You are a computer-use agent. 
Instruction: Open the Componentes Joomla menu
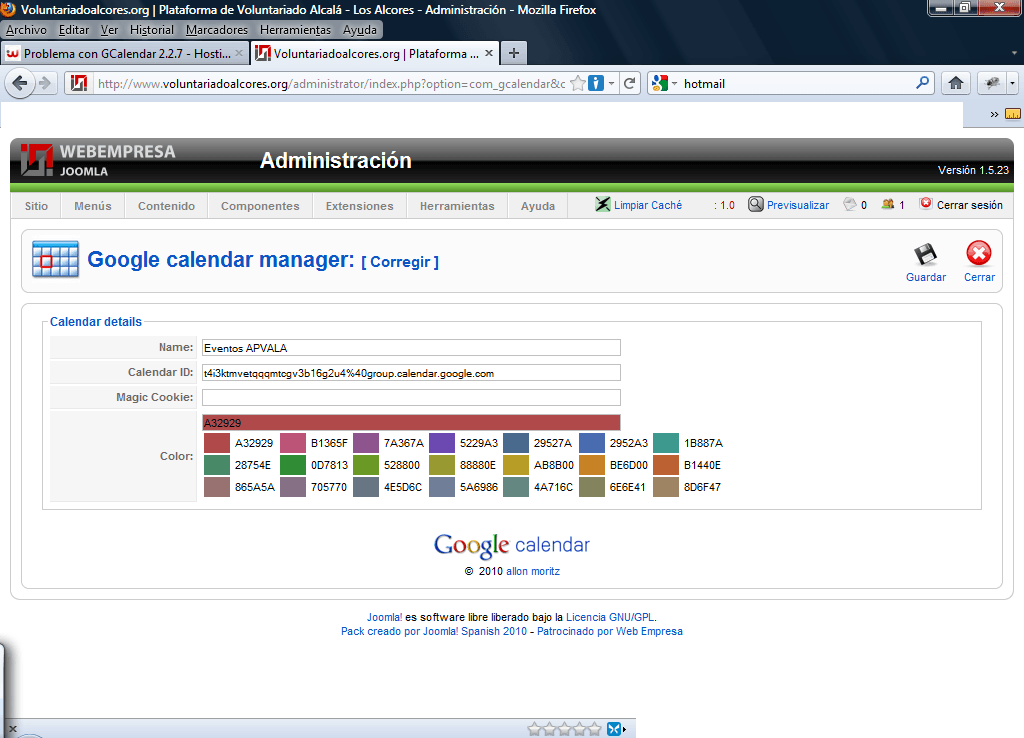click(x=260, y=206)
